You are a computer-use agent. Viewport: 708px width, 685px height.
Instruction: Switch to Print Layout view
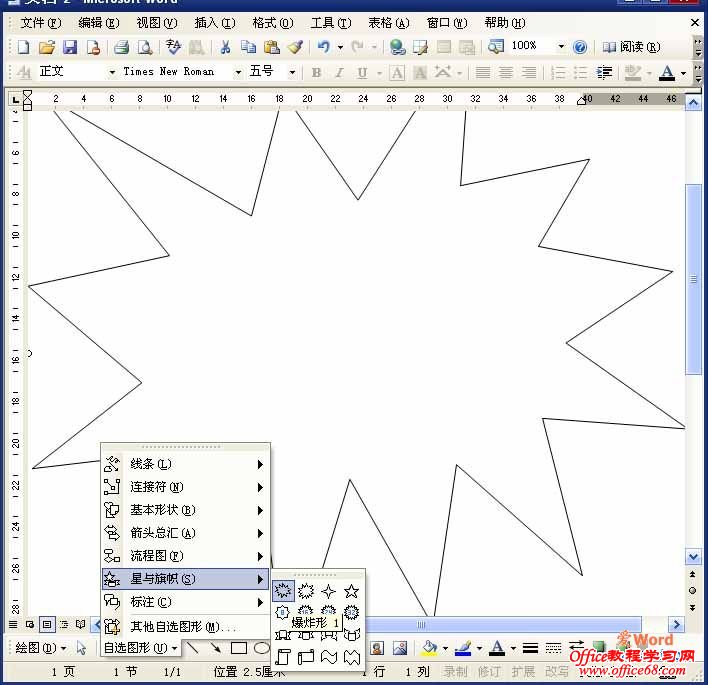click(x=47, y=624)
